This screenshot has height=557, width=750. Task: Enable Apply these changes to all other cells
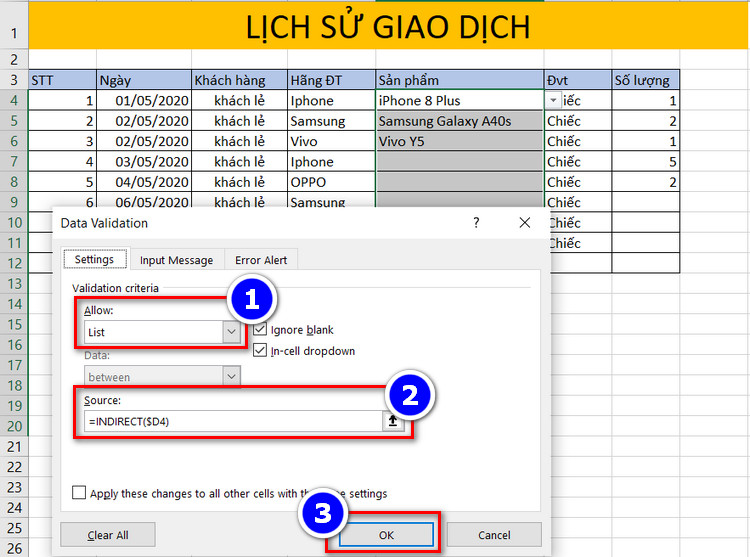[79, 492]
